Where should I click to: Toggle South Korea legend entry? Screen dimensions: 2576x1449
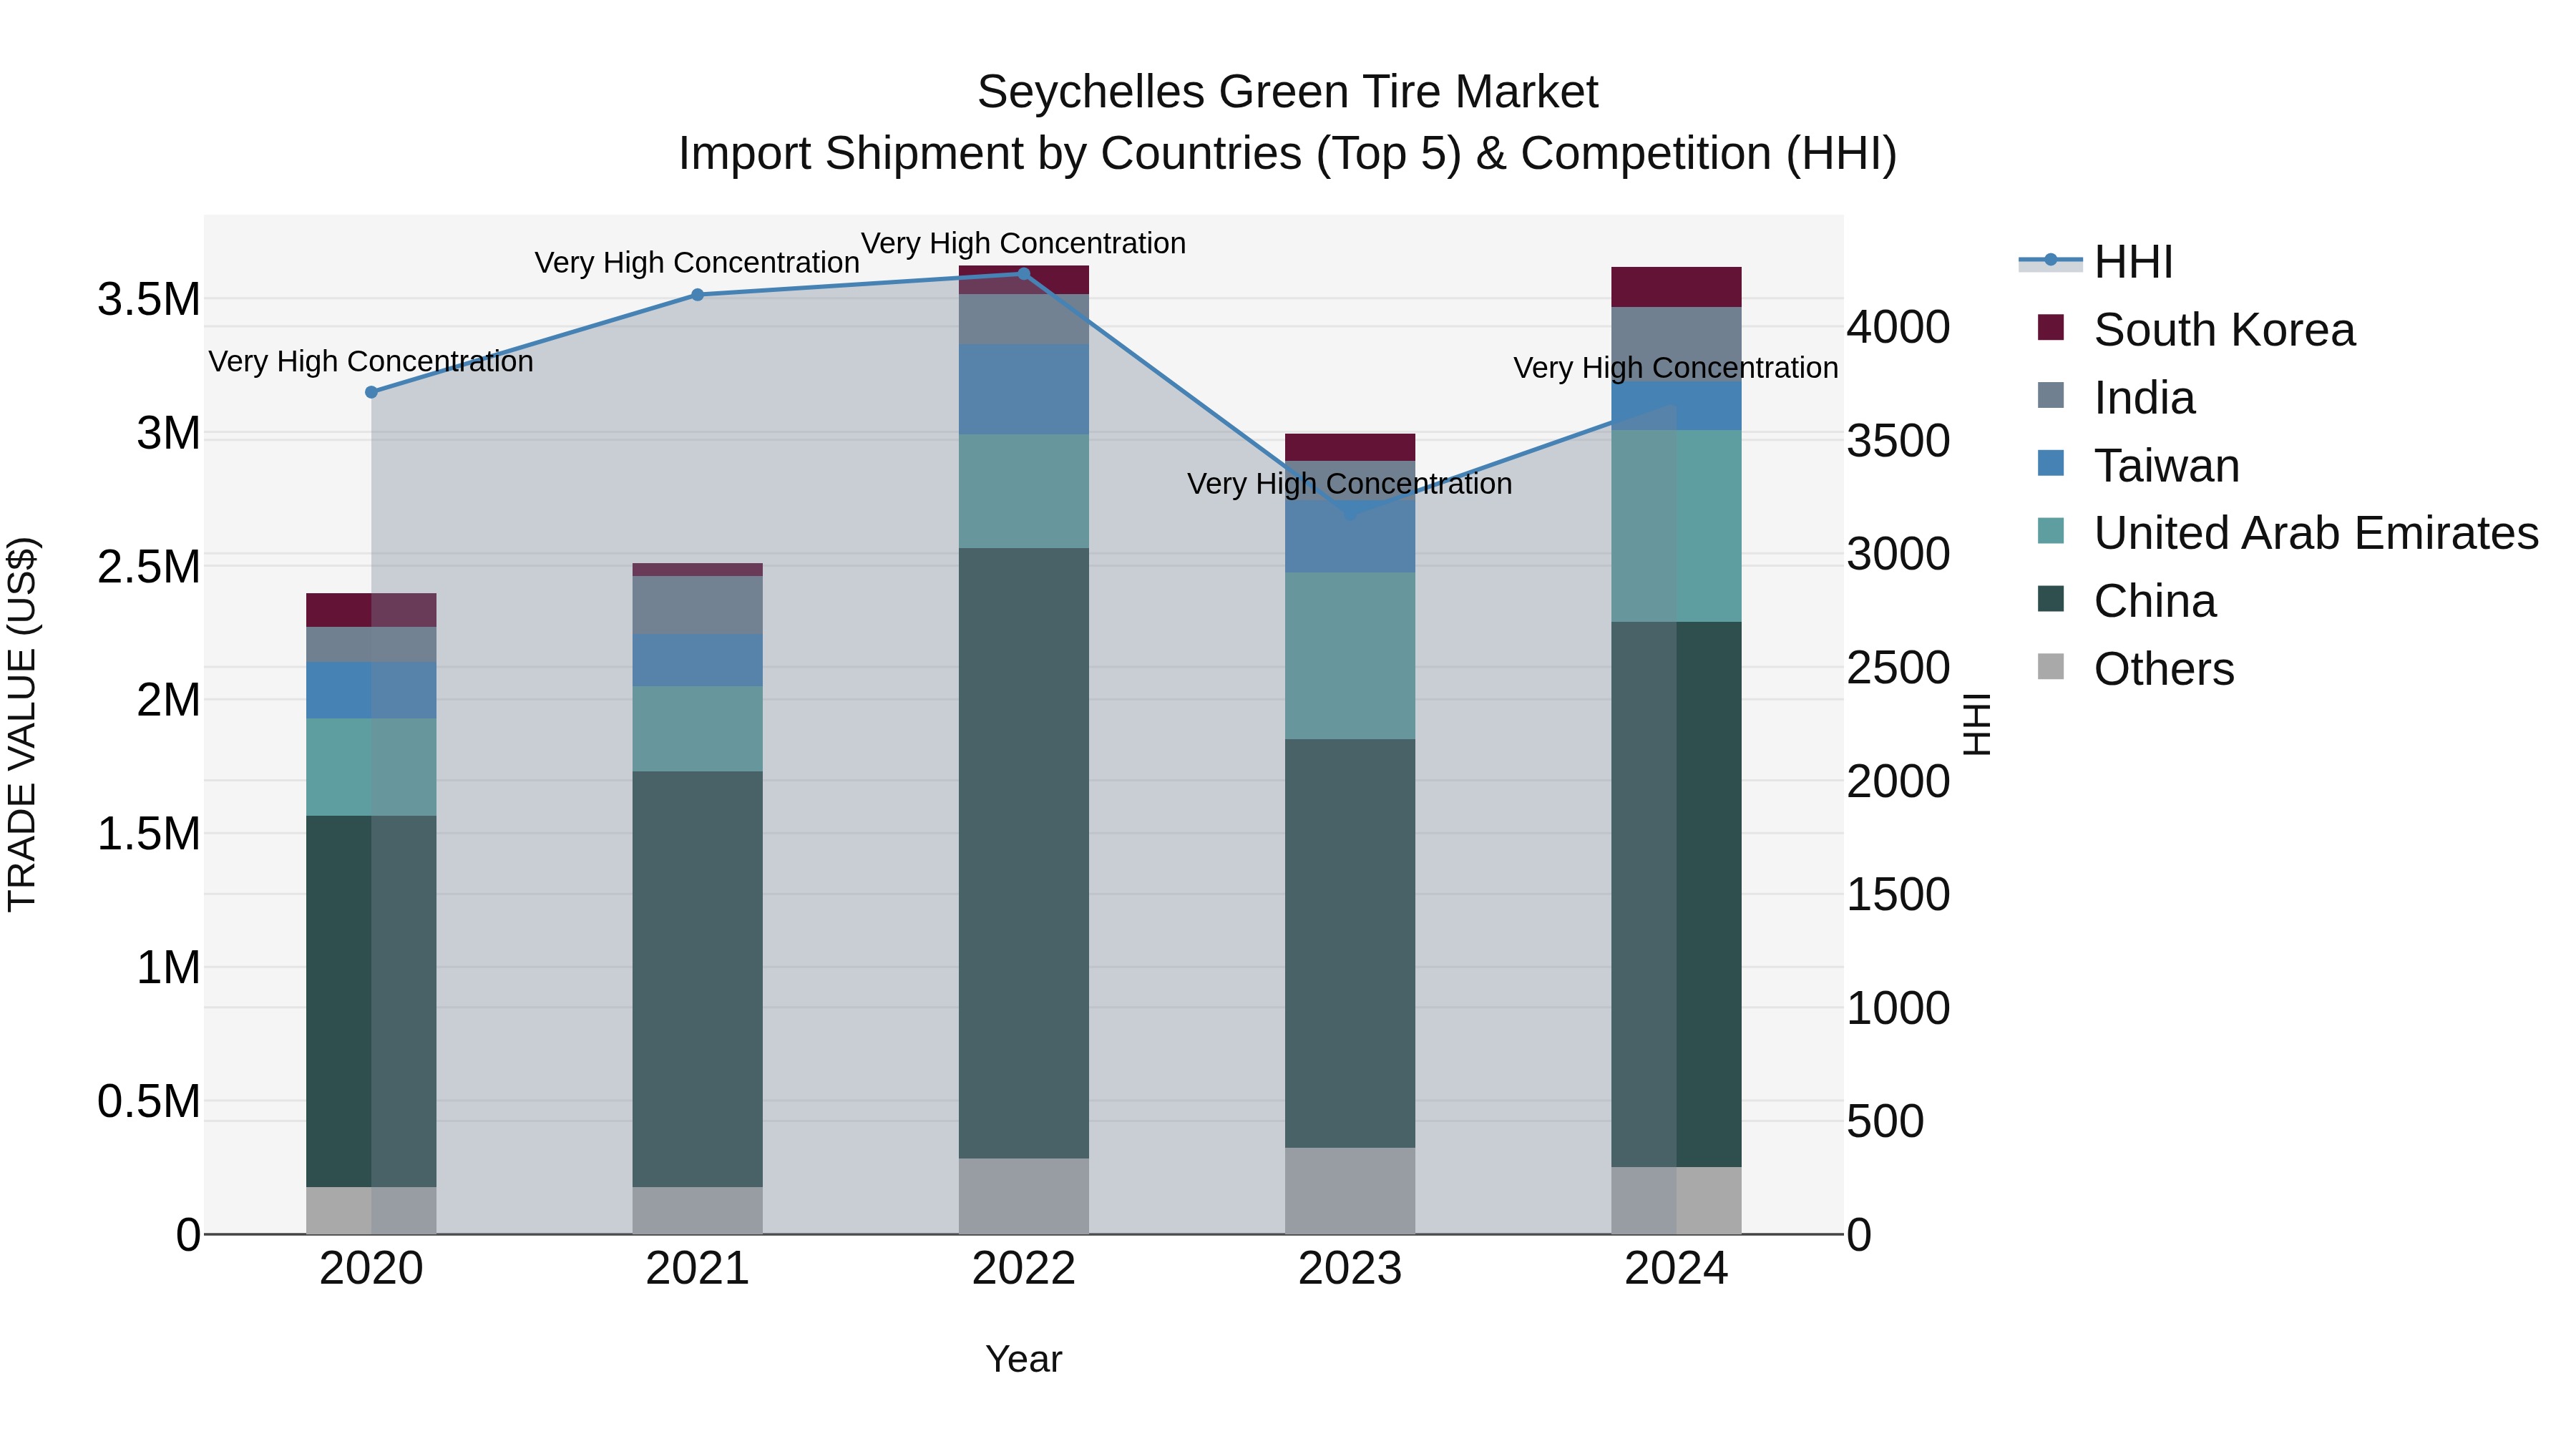tap(2196, 330)
